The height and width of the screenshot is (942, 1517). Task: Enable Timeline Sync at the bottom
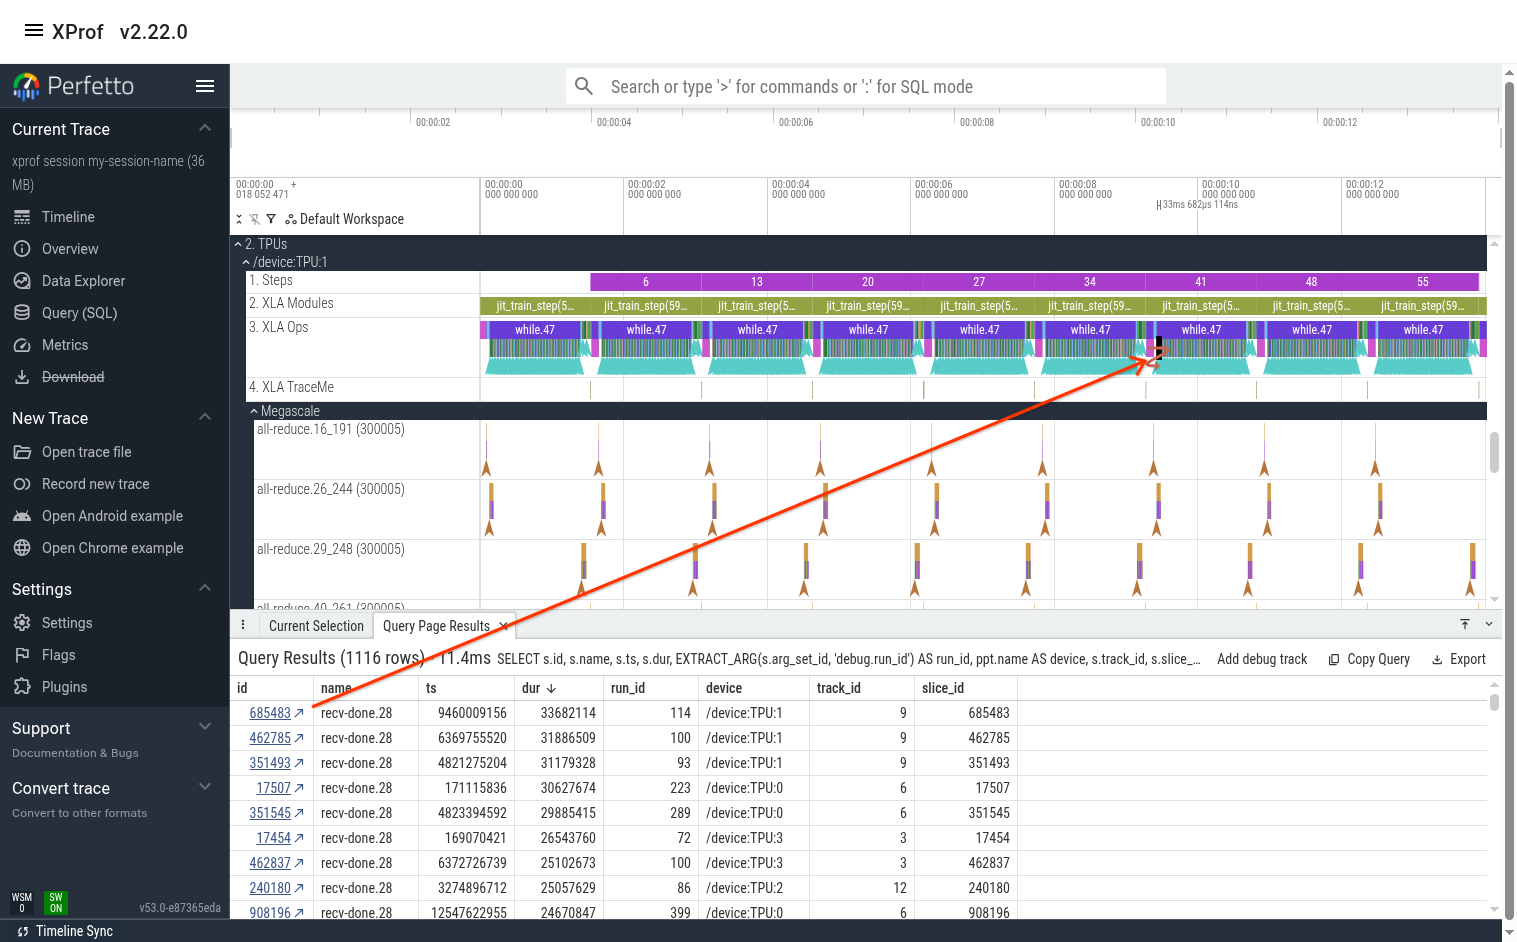coord(62,931)
